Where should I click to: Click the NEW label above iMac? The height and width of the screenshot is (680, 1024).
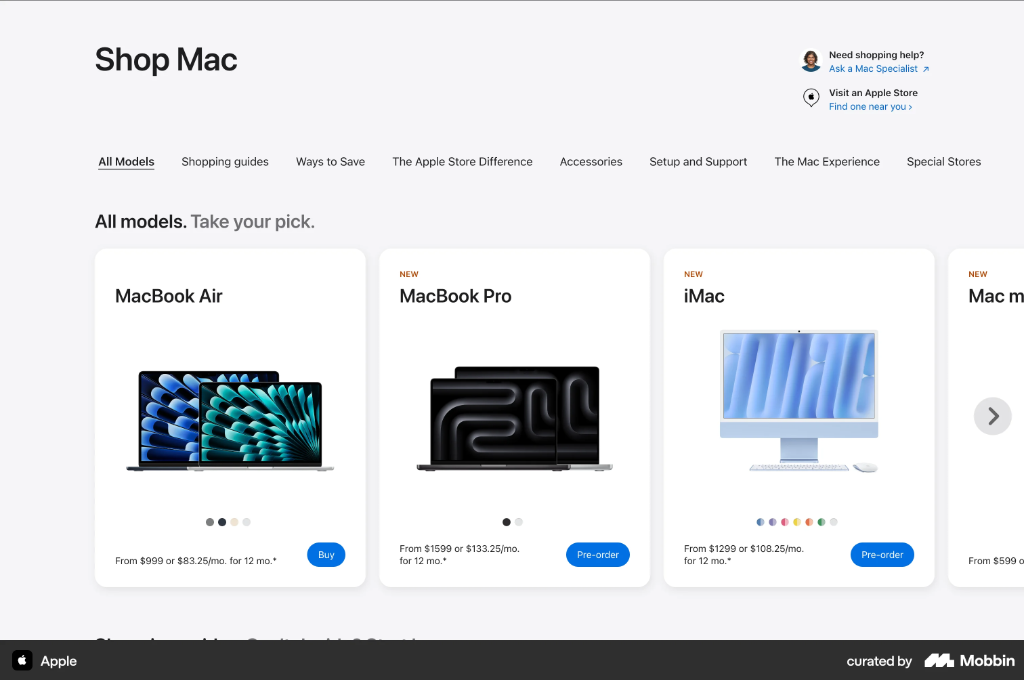tap(694, 274)
